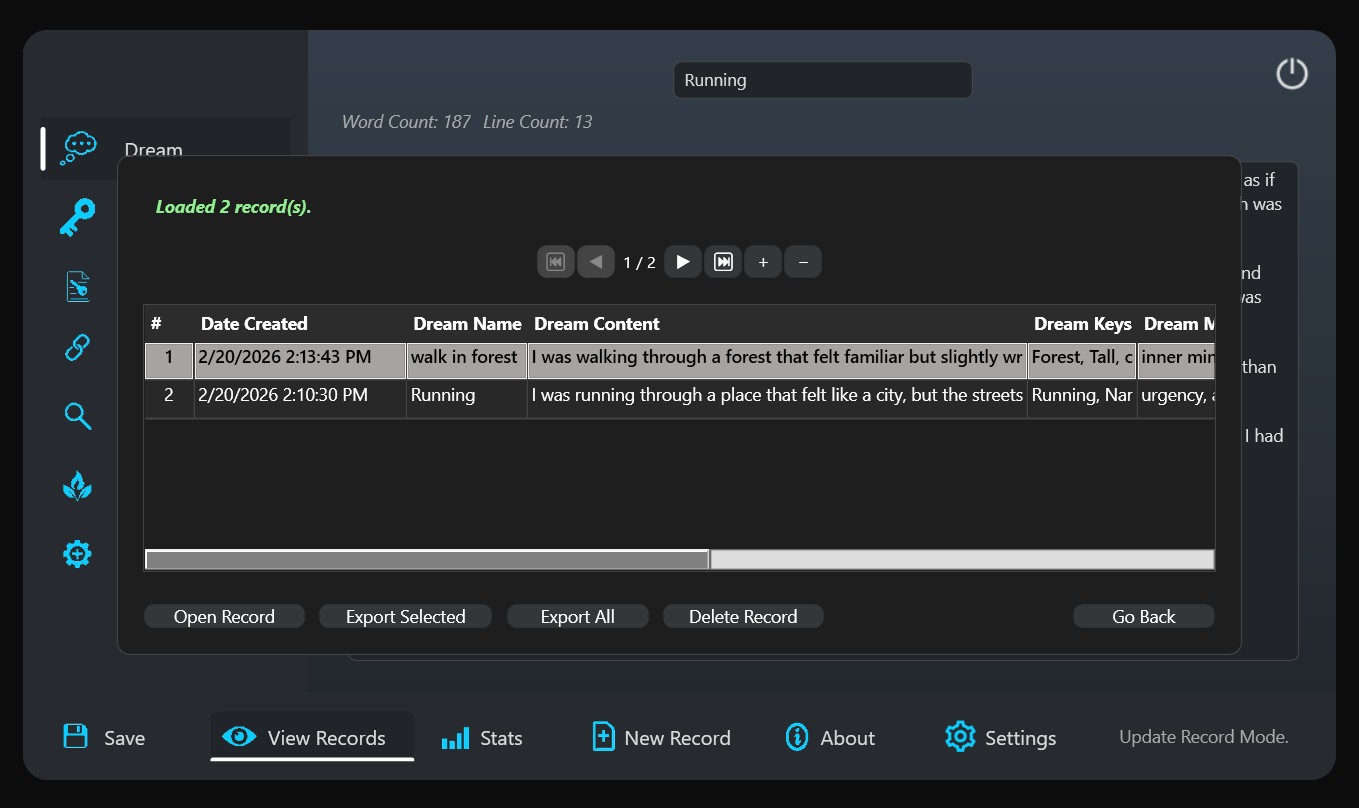Click the Go Back button
Image resolution: width=1359 pixels, height=808 pixels.
tap(1144, 617)
